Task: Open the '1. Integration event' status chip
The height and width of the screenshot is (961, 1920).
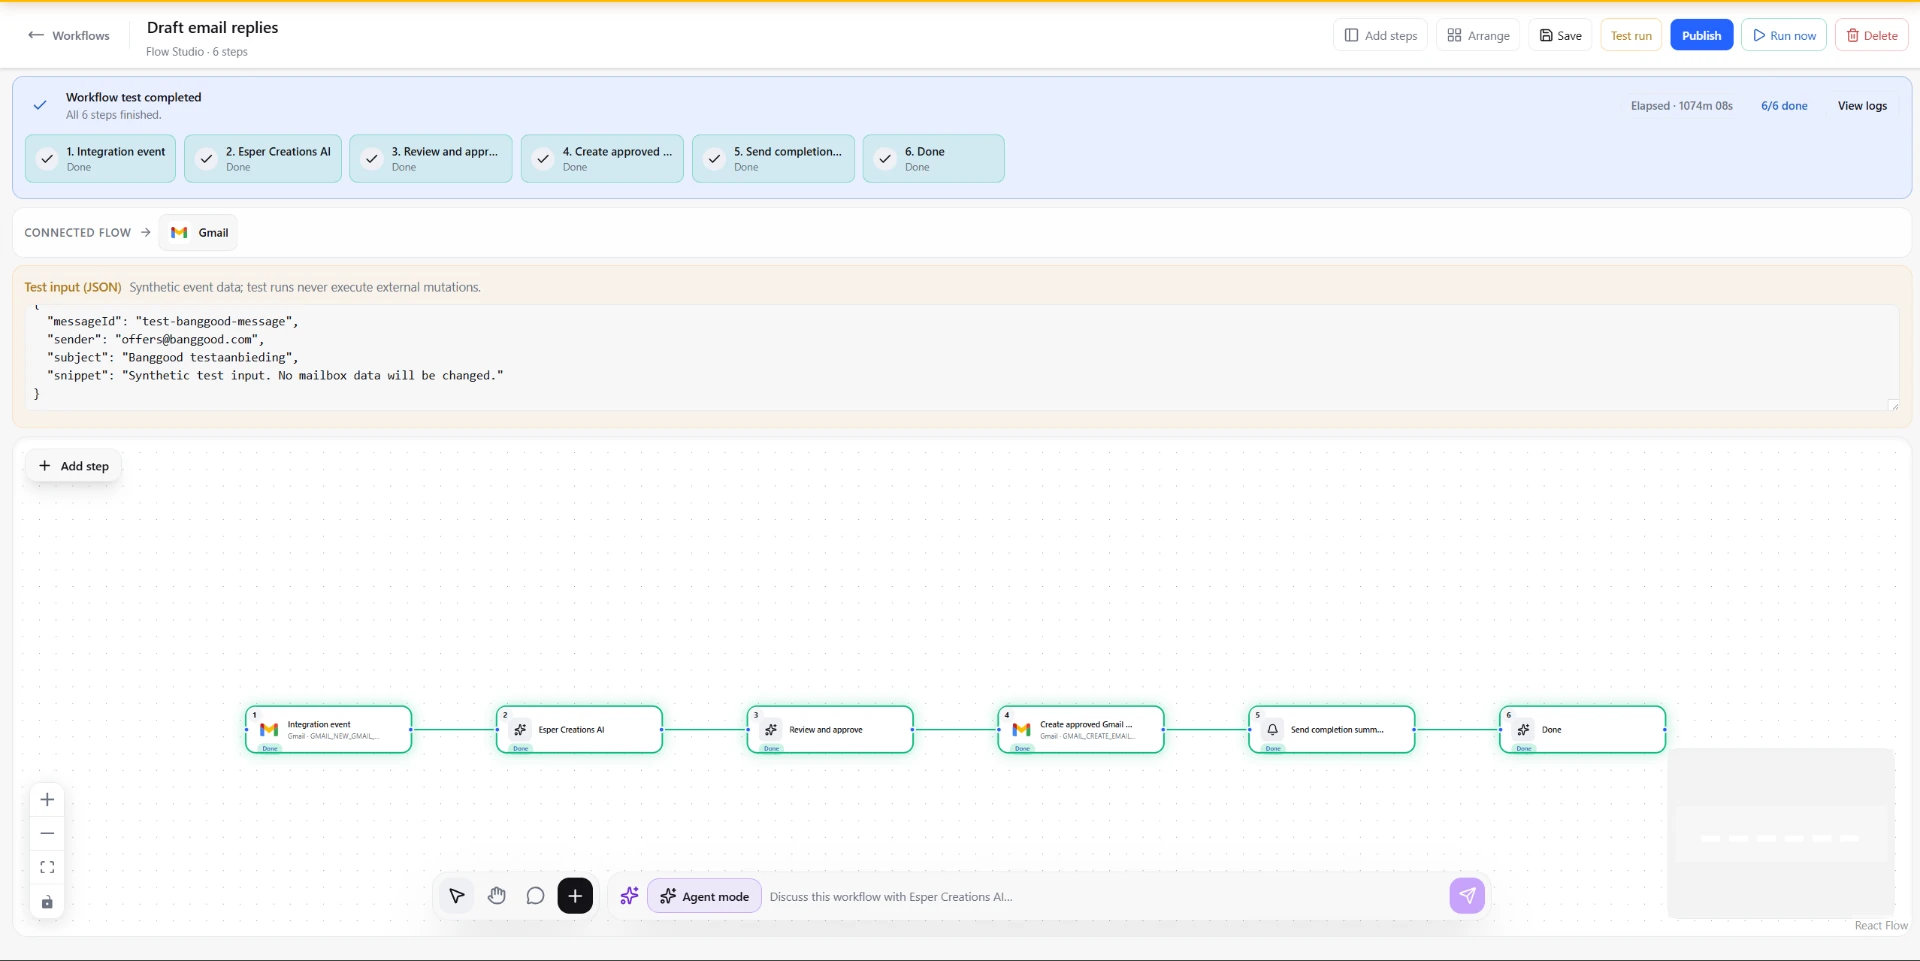Action: point(100,159)
